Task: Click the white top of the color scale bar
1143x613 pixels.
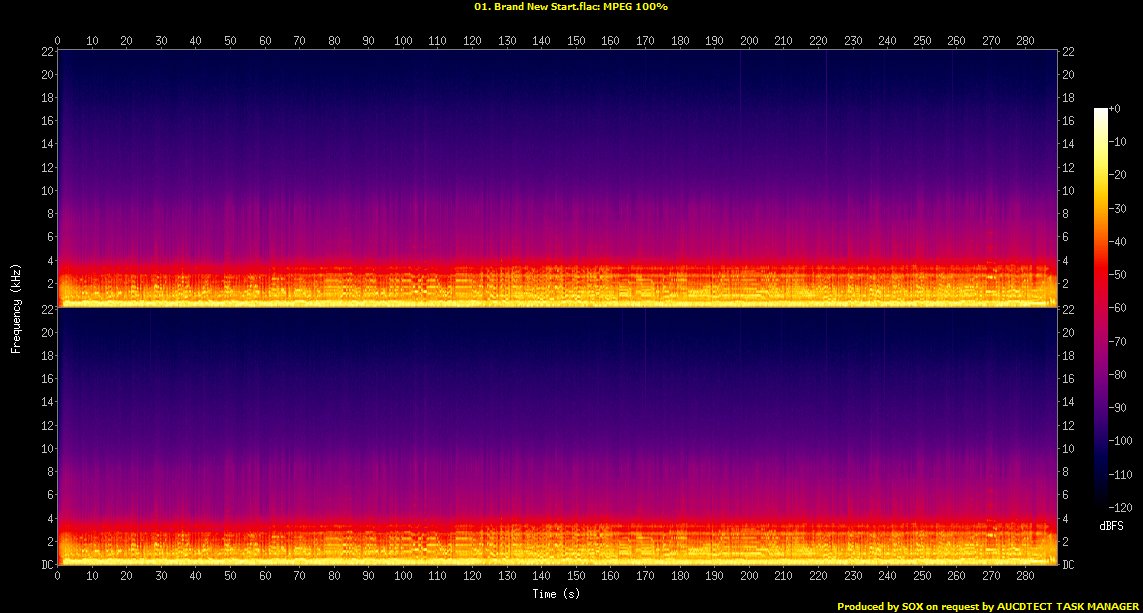Action: [1100, 111]
